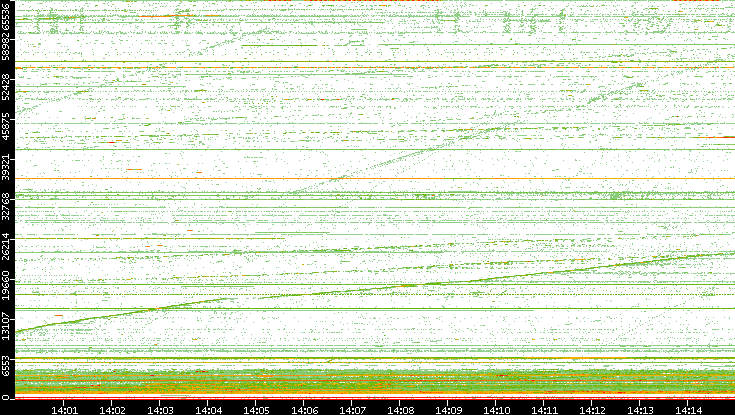
Task: Select the 58982 vertical axis label
Action: tap(5, 47)
